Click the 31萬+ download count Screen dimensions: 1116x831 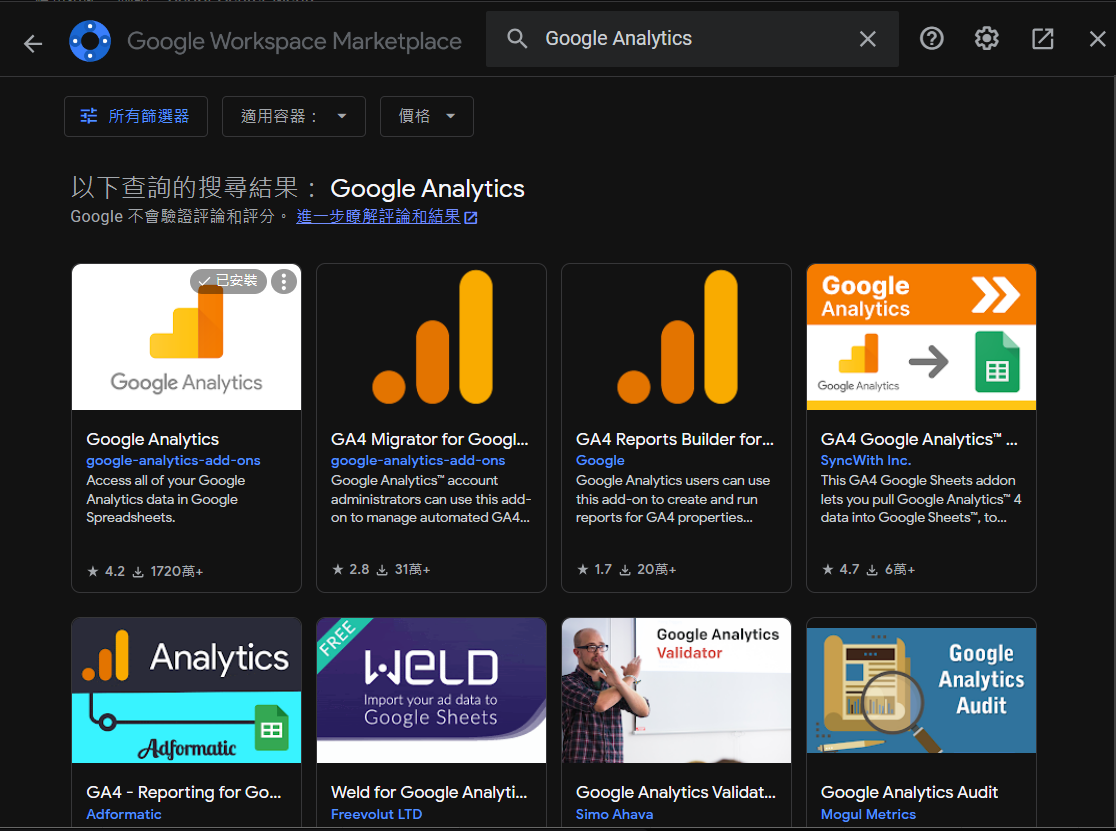[x=404, y=569]
